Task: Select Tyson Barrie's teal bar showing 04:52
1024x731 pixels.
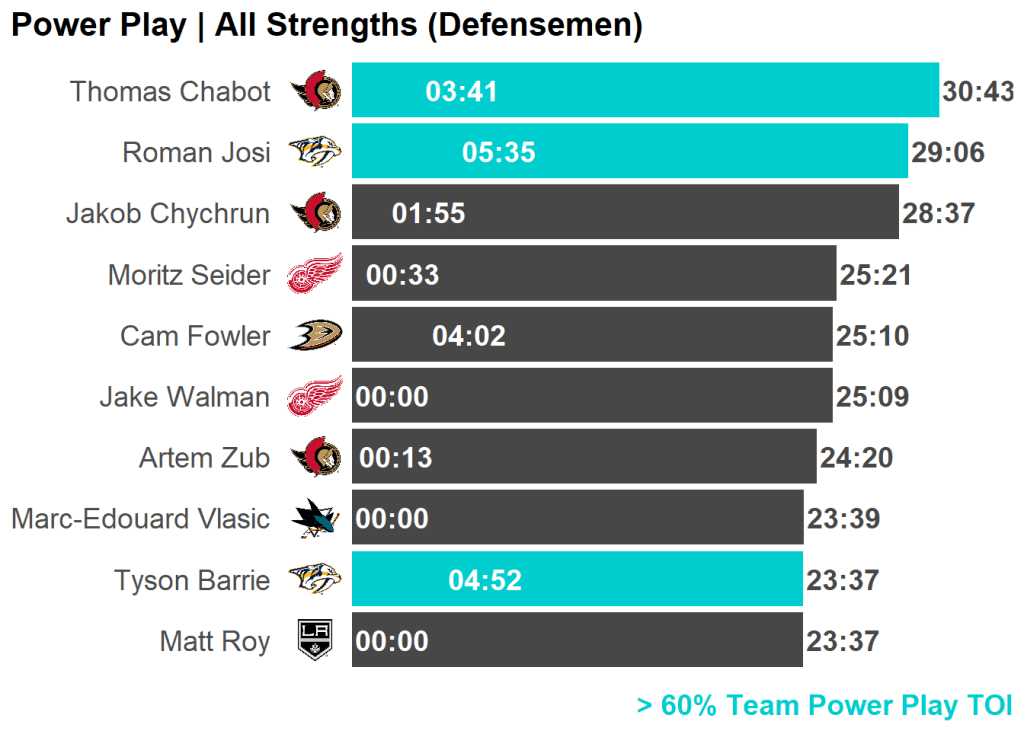Action: coord(577,579)
